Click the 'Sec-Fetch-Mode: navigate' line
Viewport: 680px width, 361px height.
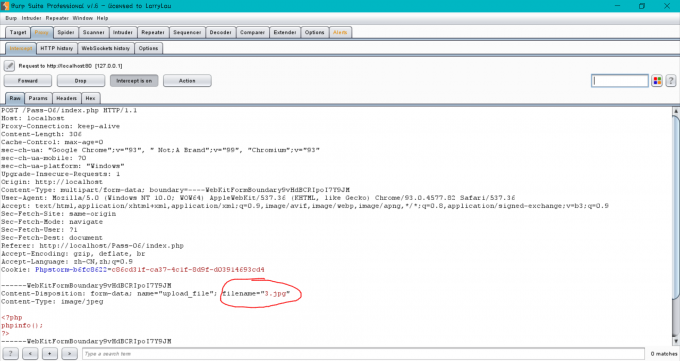[52, 222]
